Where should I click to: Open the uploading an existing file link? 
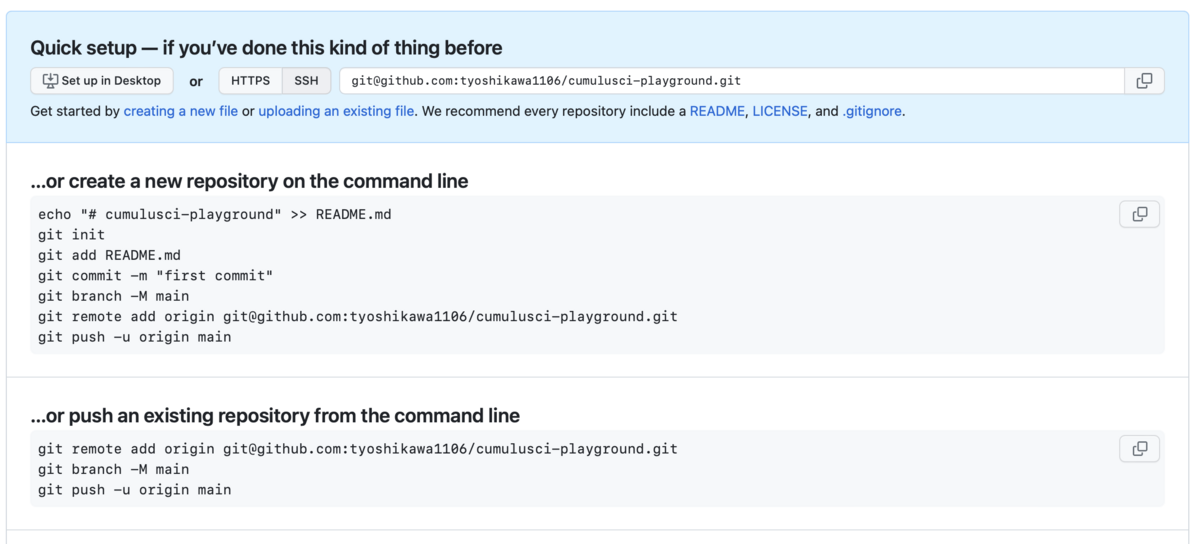tap(336, 111)
